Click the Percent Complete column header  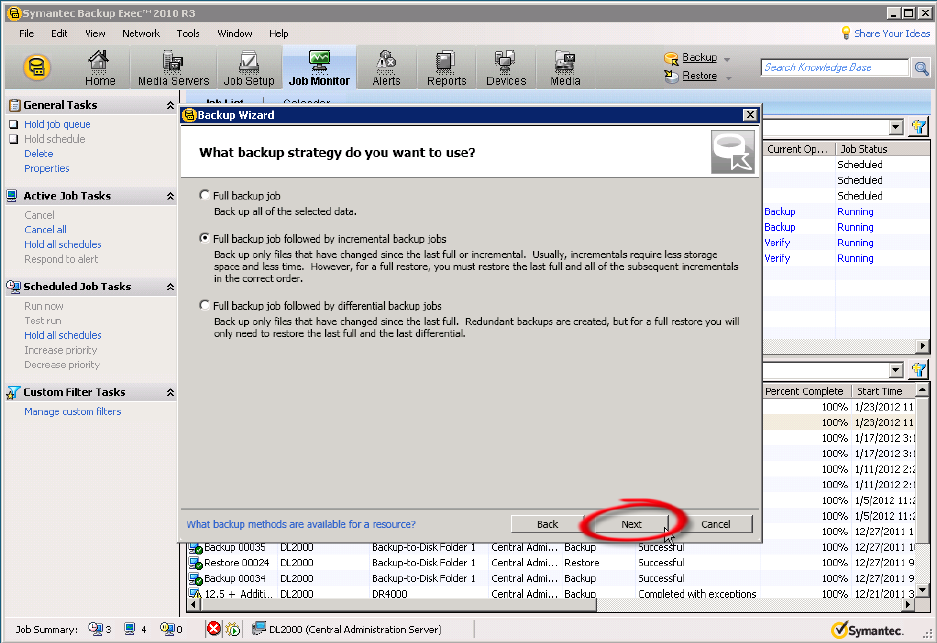pos(806,391)
